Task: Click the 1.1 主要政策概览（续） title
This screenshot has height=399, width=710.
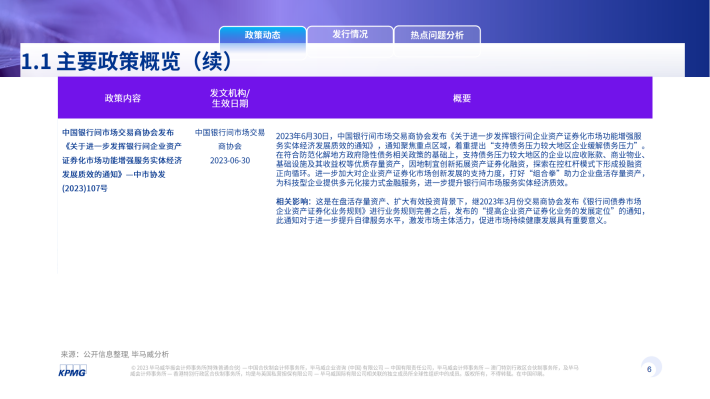Action: coord(127,61)
